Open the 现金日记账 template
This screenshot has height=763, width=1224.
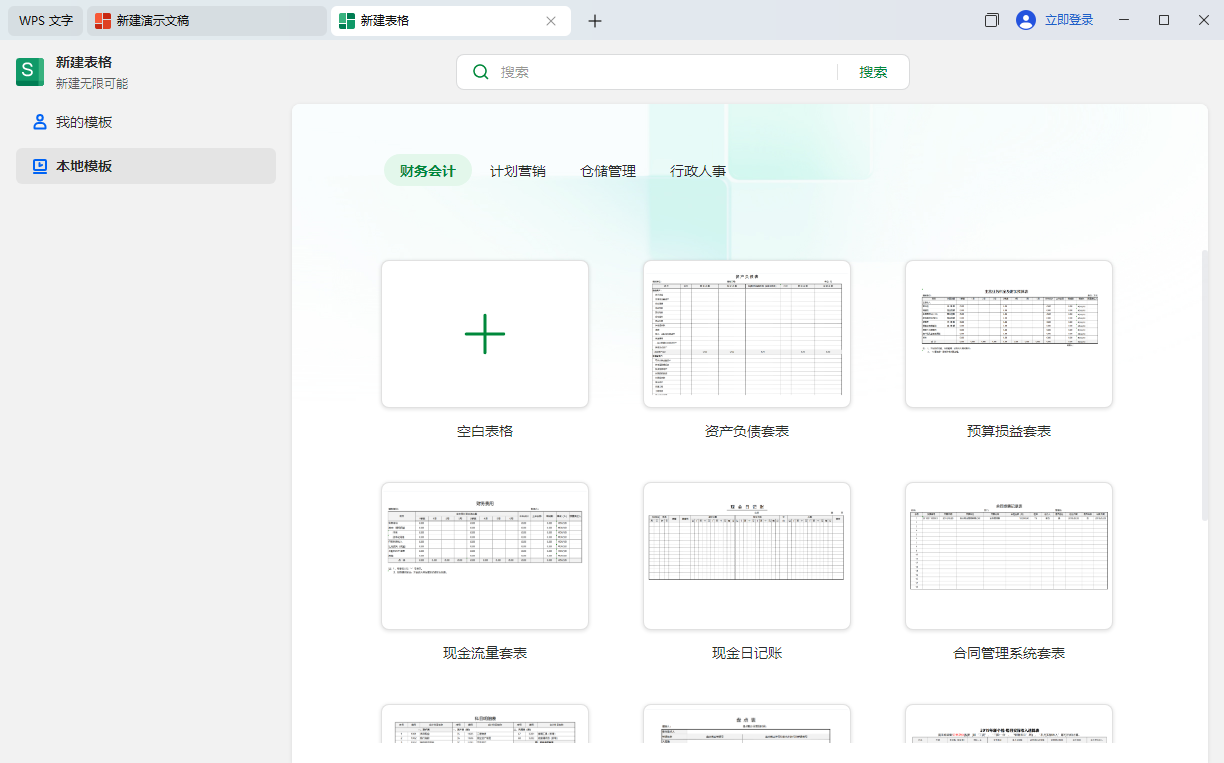coord(746,556)
